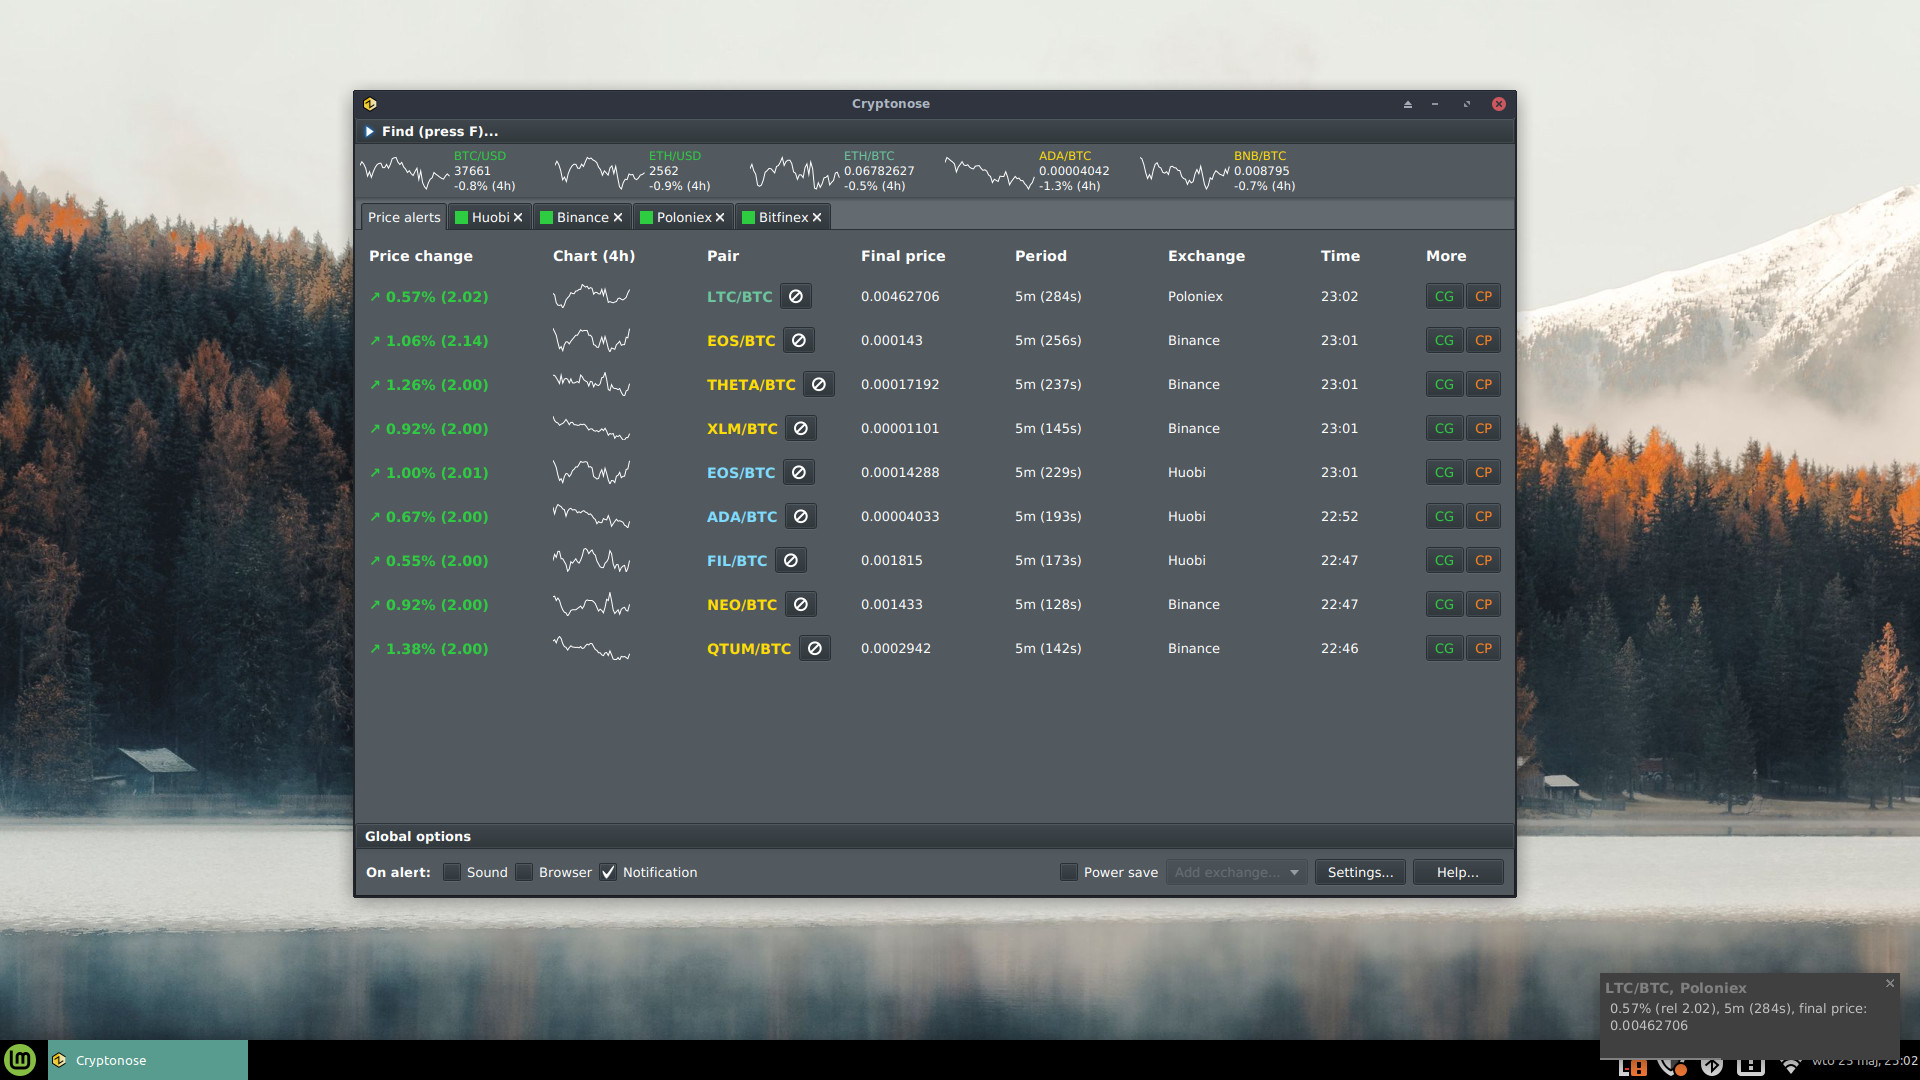Open CoinPaprika link for LTC/BTC row

click(x=1483, y=296)
